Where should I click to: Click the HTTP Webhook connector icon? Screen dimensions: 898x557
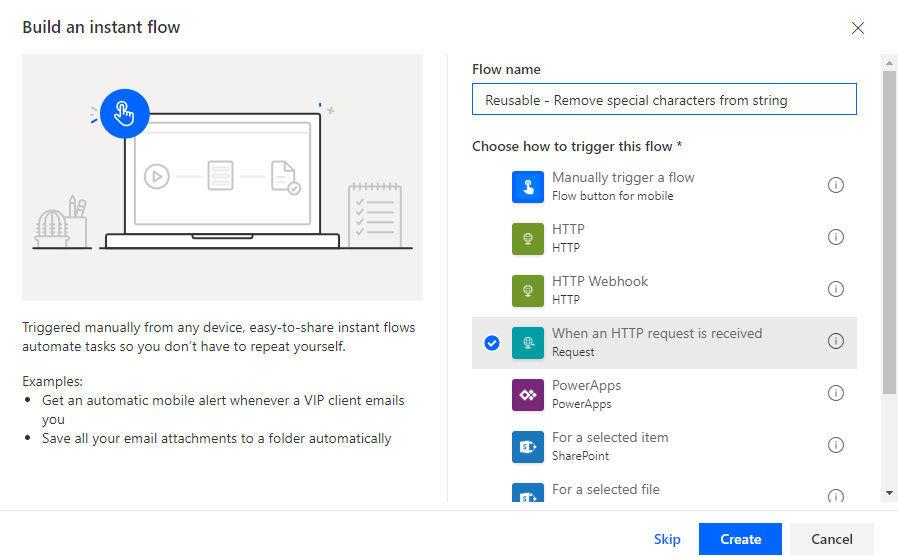click(x=527, y=290)
